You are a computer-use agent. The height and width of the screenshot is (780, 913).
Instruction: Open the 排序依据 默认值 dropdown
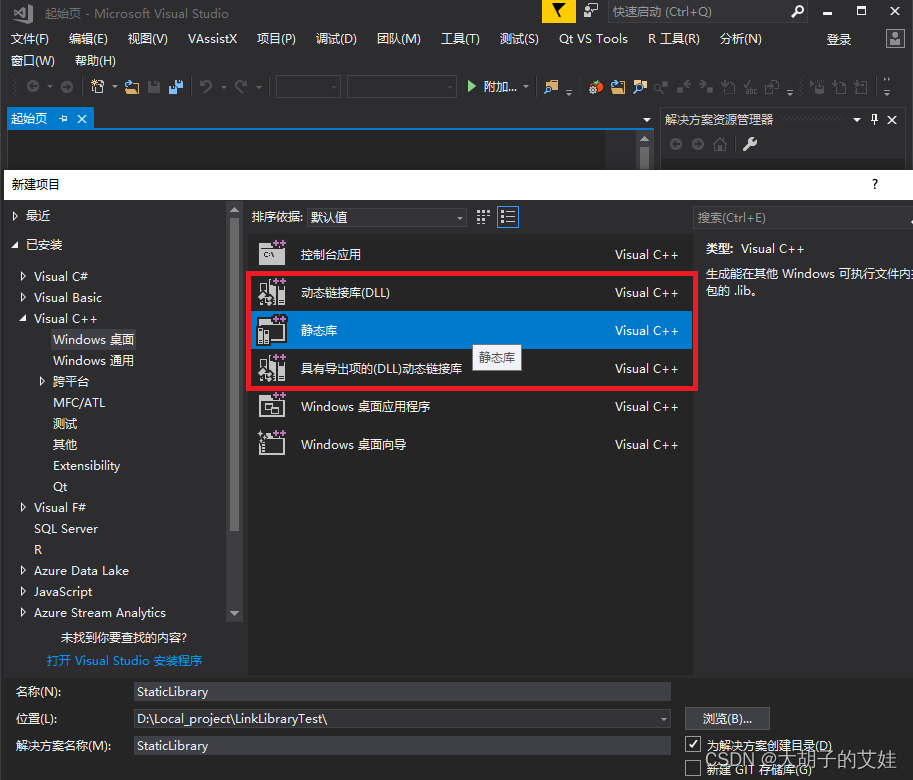[387, 217]
